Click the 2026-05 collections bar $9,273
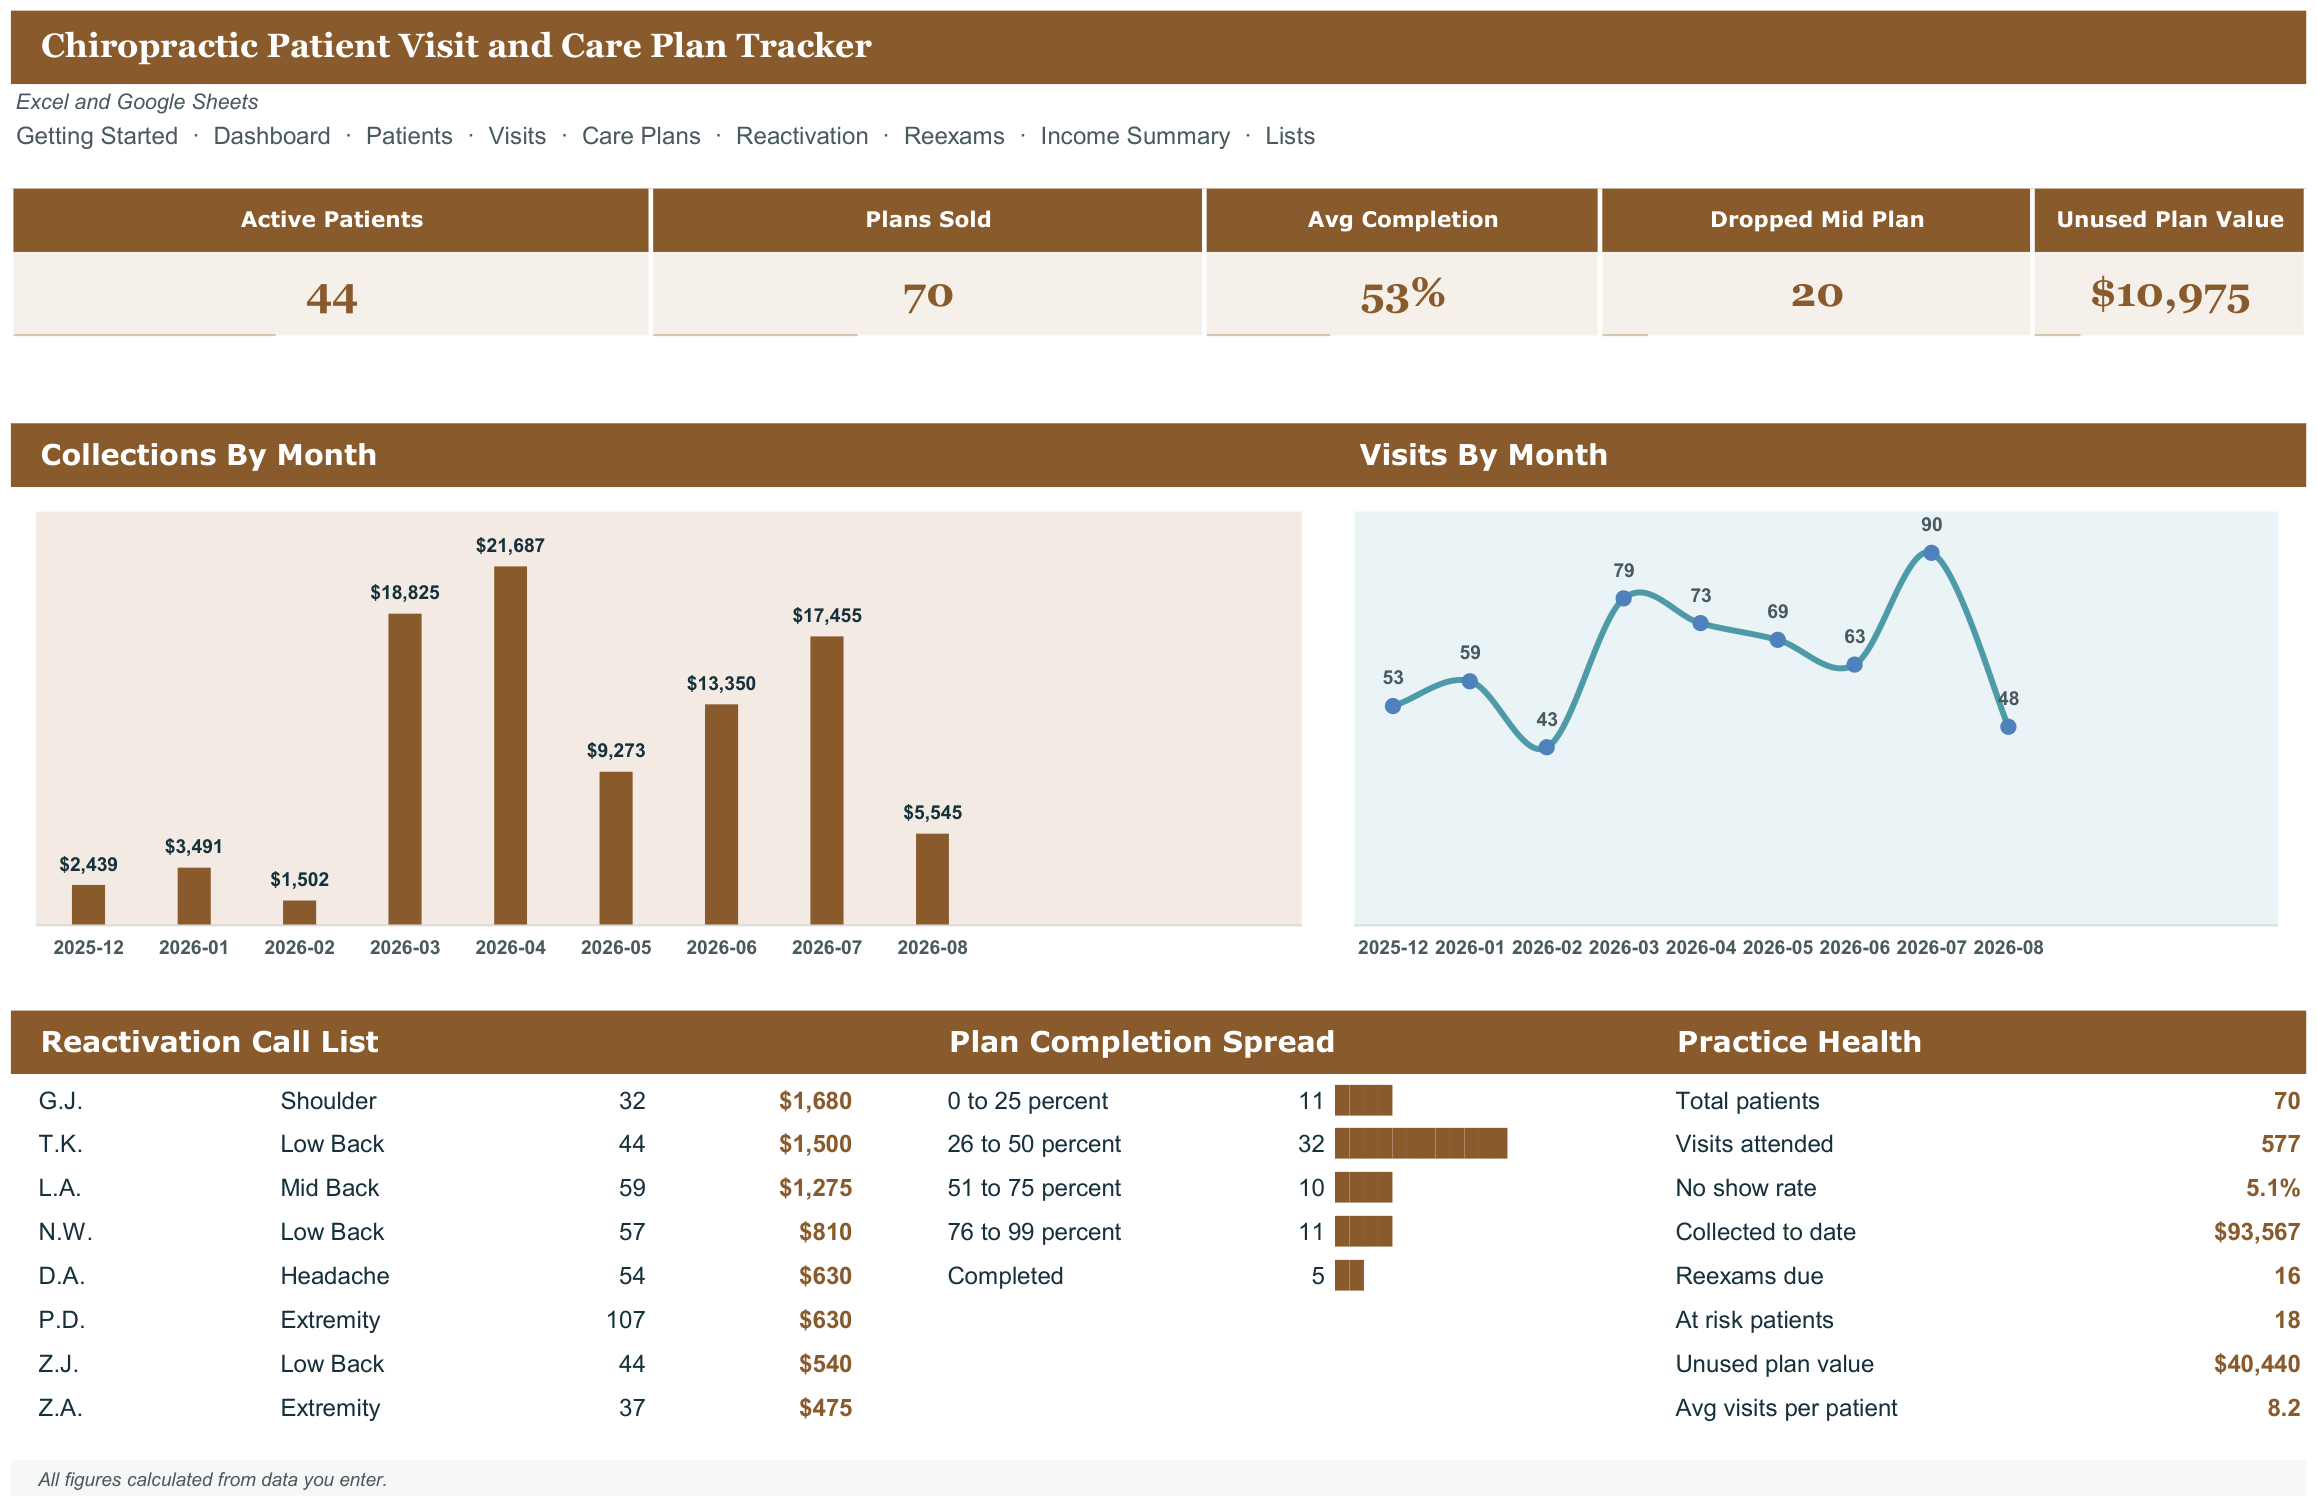 616,848
